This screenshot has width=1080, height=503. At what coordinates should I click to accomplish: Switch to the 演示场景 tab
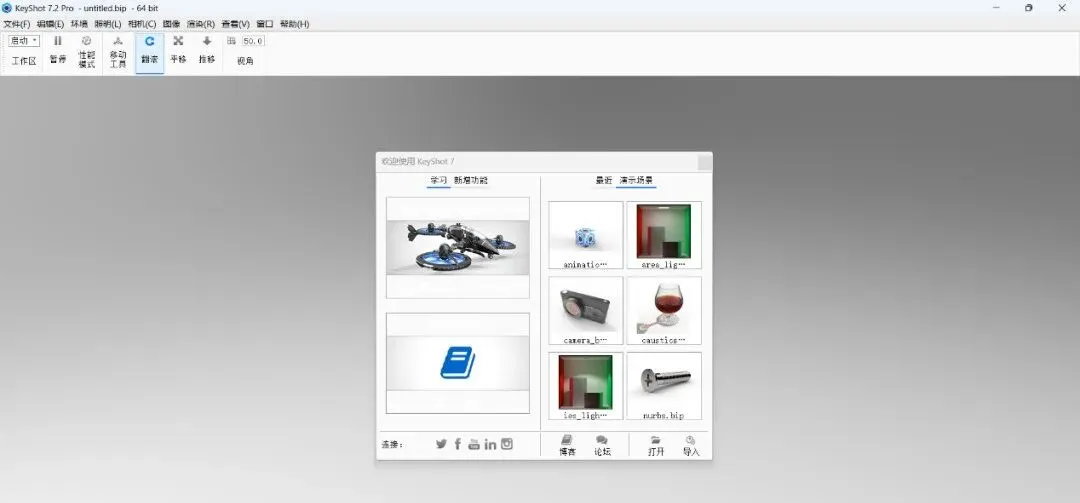coord(636,181)
